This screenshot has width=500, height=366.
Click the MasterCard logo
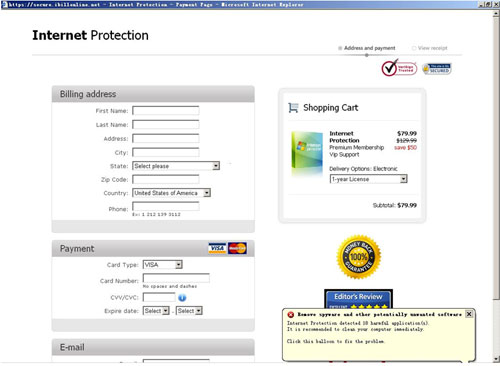click(x=237, y=248)
